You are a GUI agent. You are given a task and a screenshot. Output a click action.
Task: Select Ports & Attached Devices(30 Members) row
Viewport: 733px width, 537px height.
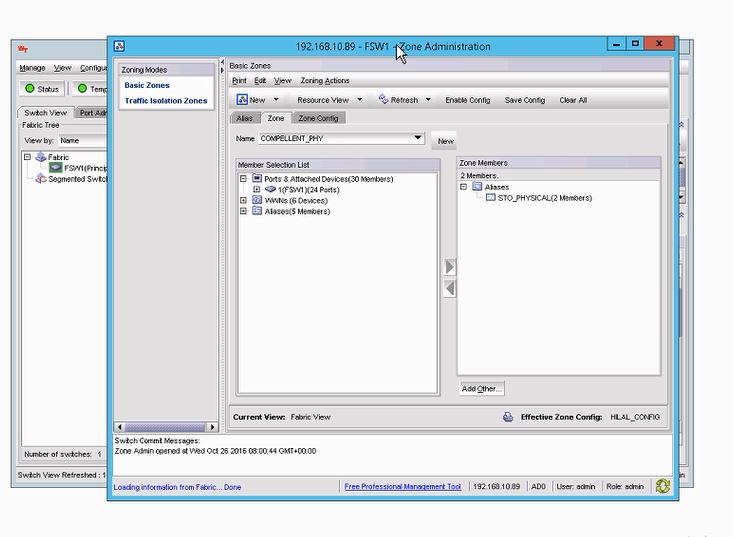[x=329, y=179]
